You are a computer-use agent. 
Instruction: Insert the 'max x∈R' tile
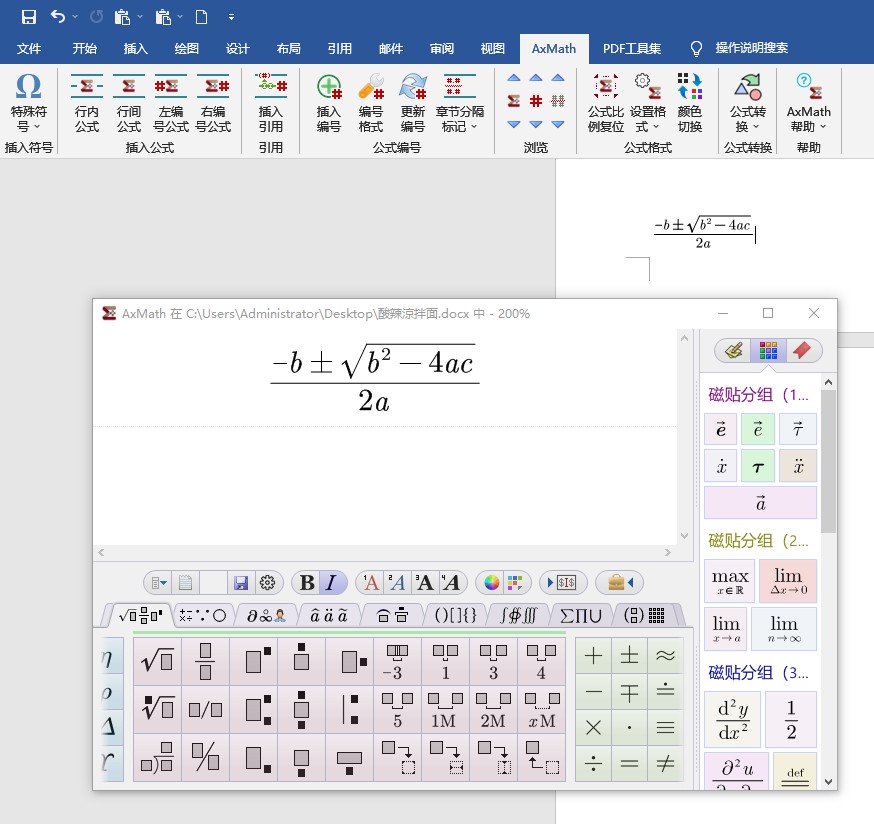pyautogui.click(x=730, y=581)
